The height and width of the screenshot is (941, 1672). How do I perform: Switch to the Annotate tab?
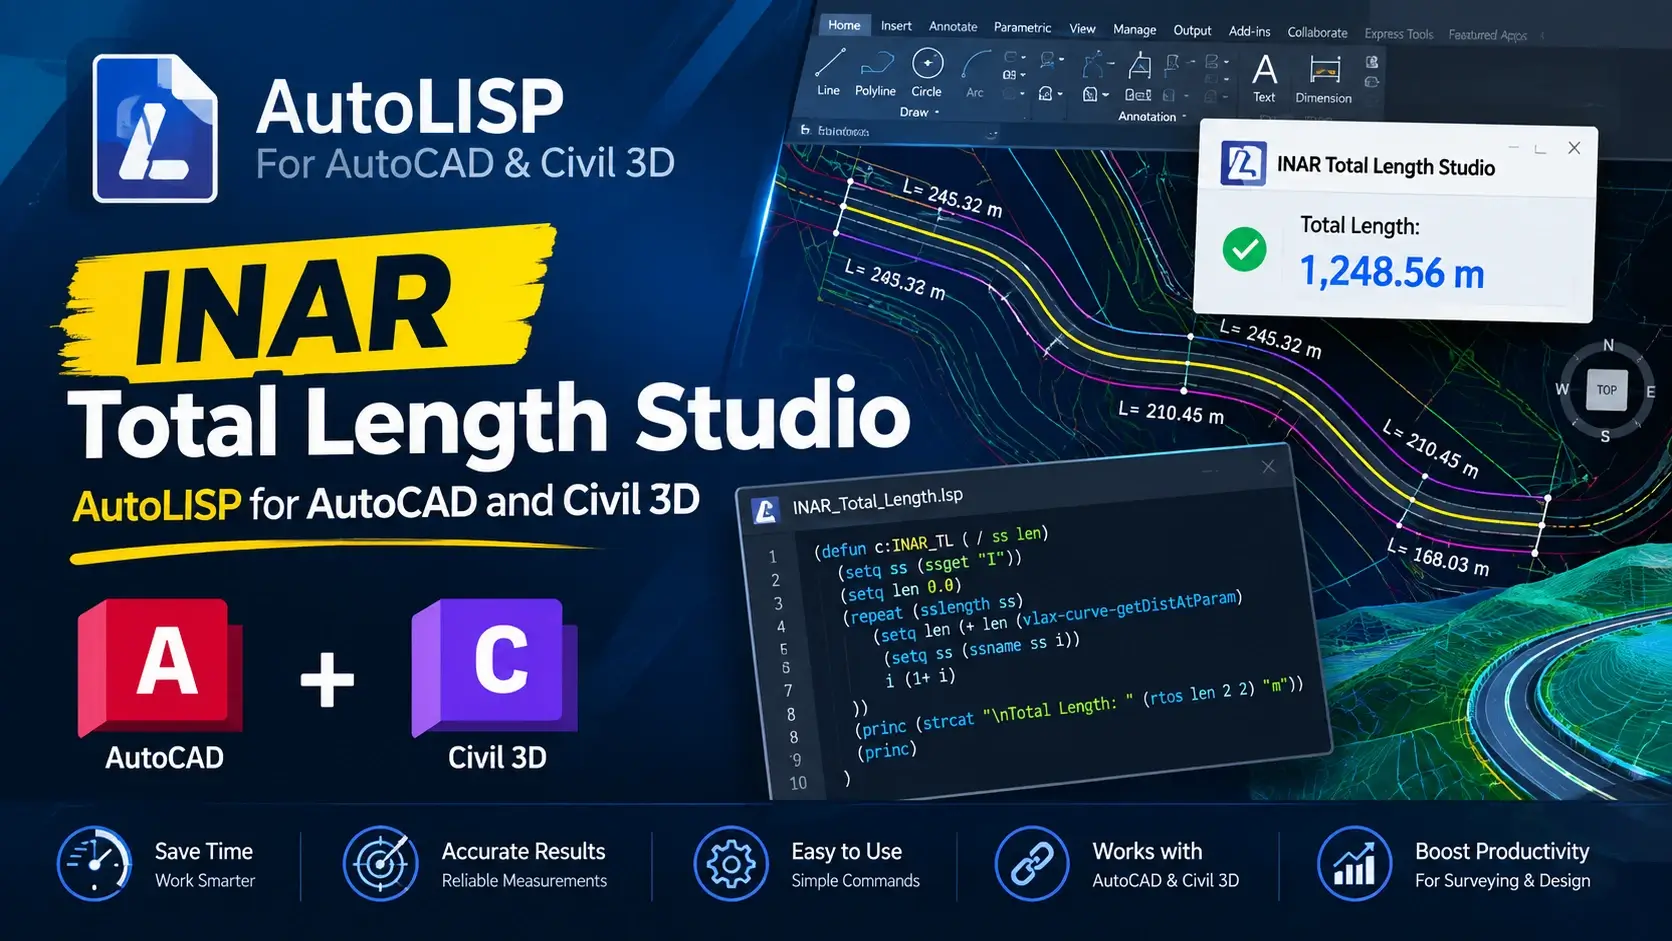click(x=953, y=27)
